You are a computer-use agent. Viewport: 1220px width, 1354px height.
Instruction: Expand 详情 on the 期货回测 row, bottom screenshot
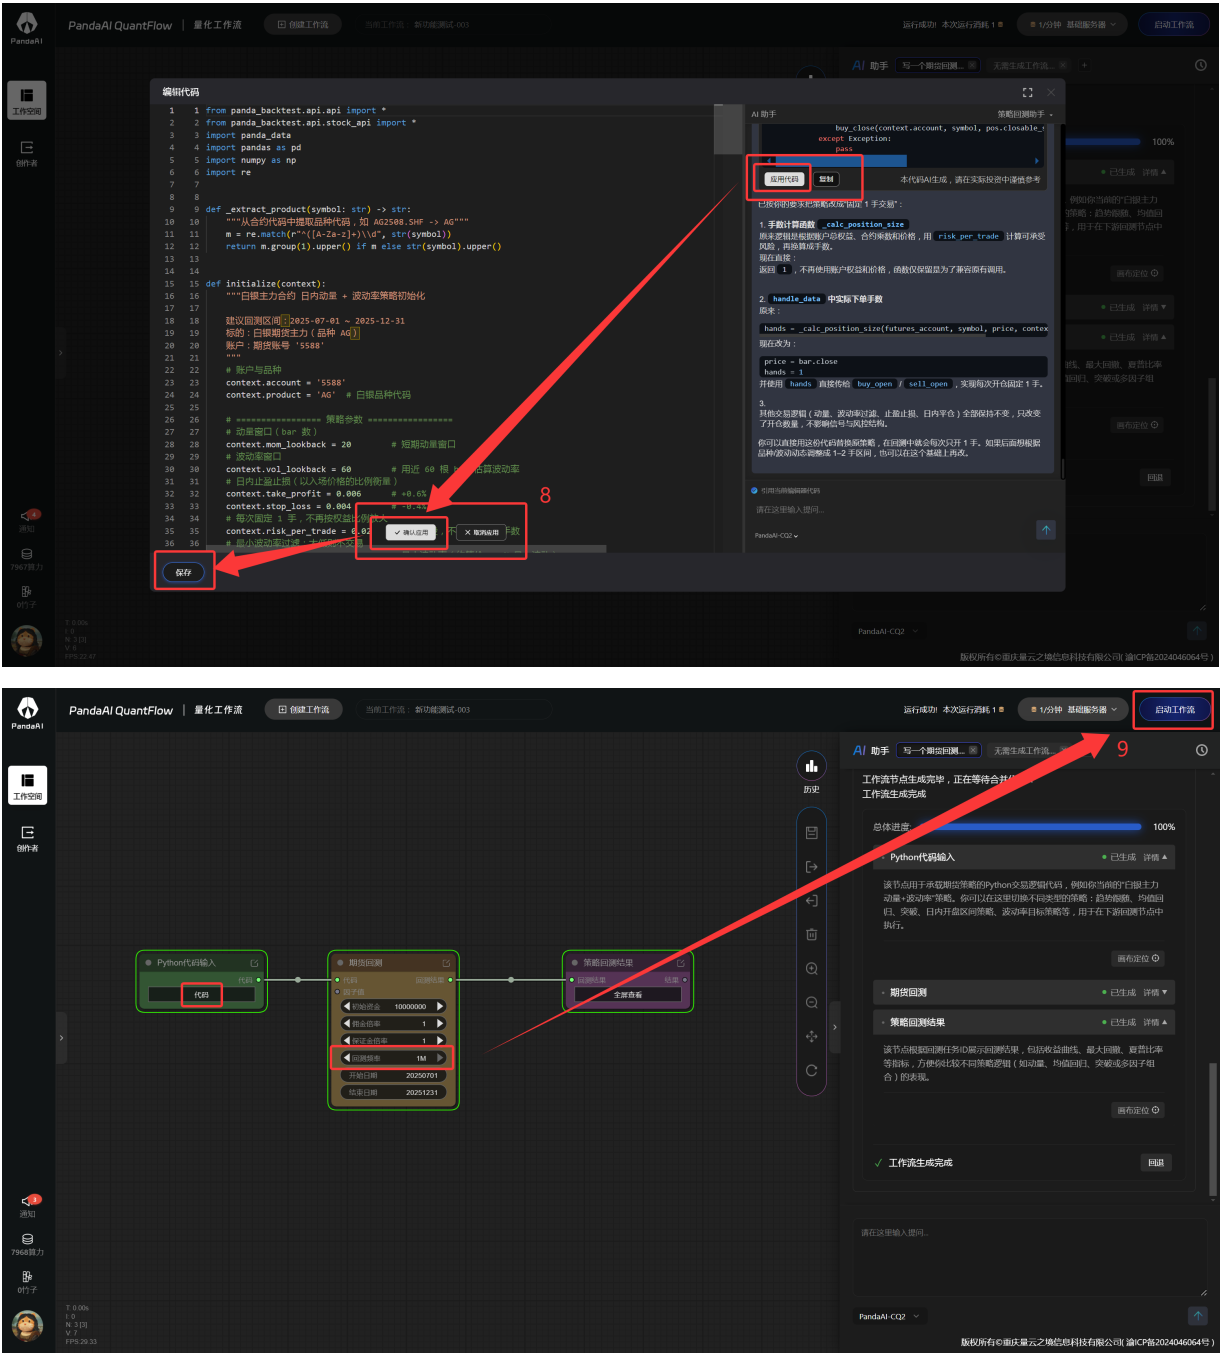click(1155, 992)
